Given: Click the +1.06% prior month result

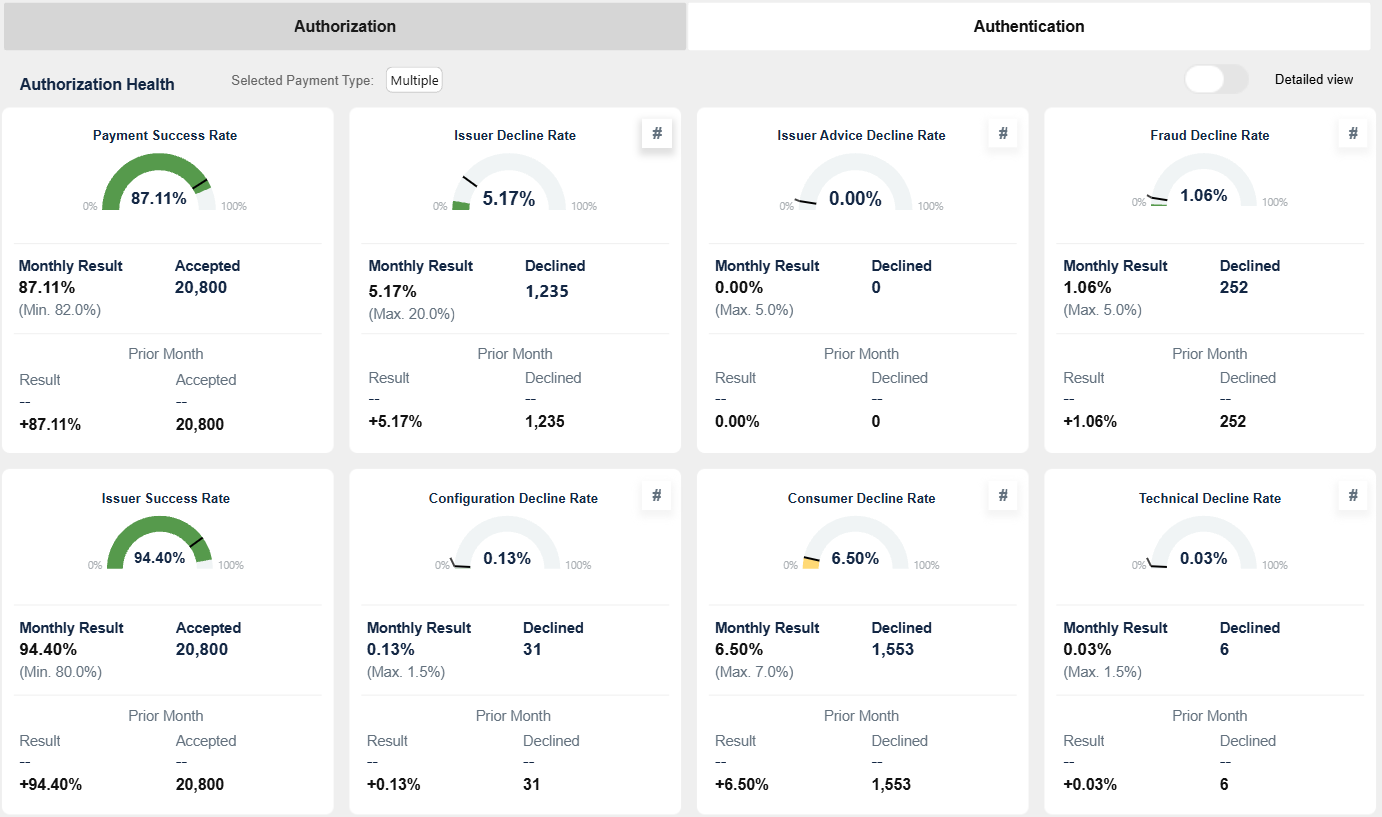Looking at the screenshot, I should pyautogui.click(x=1090, y=421).
